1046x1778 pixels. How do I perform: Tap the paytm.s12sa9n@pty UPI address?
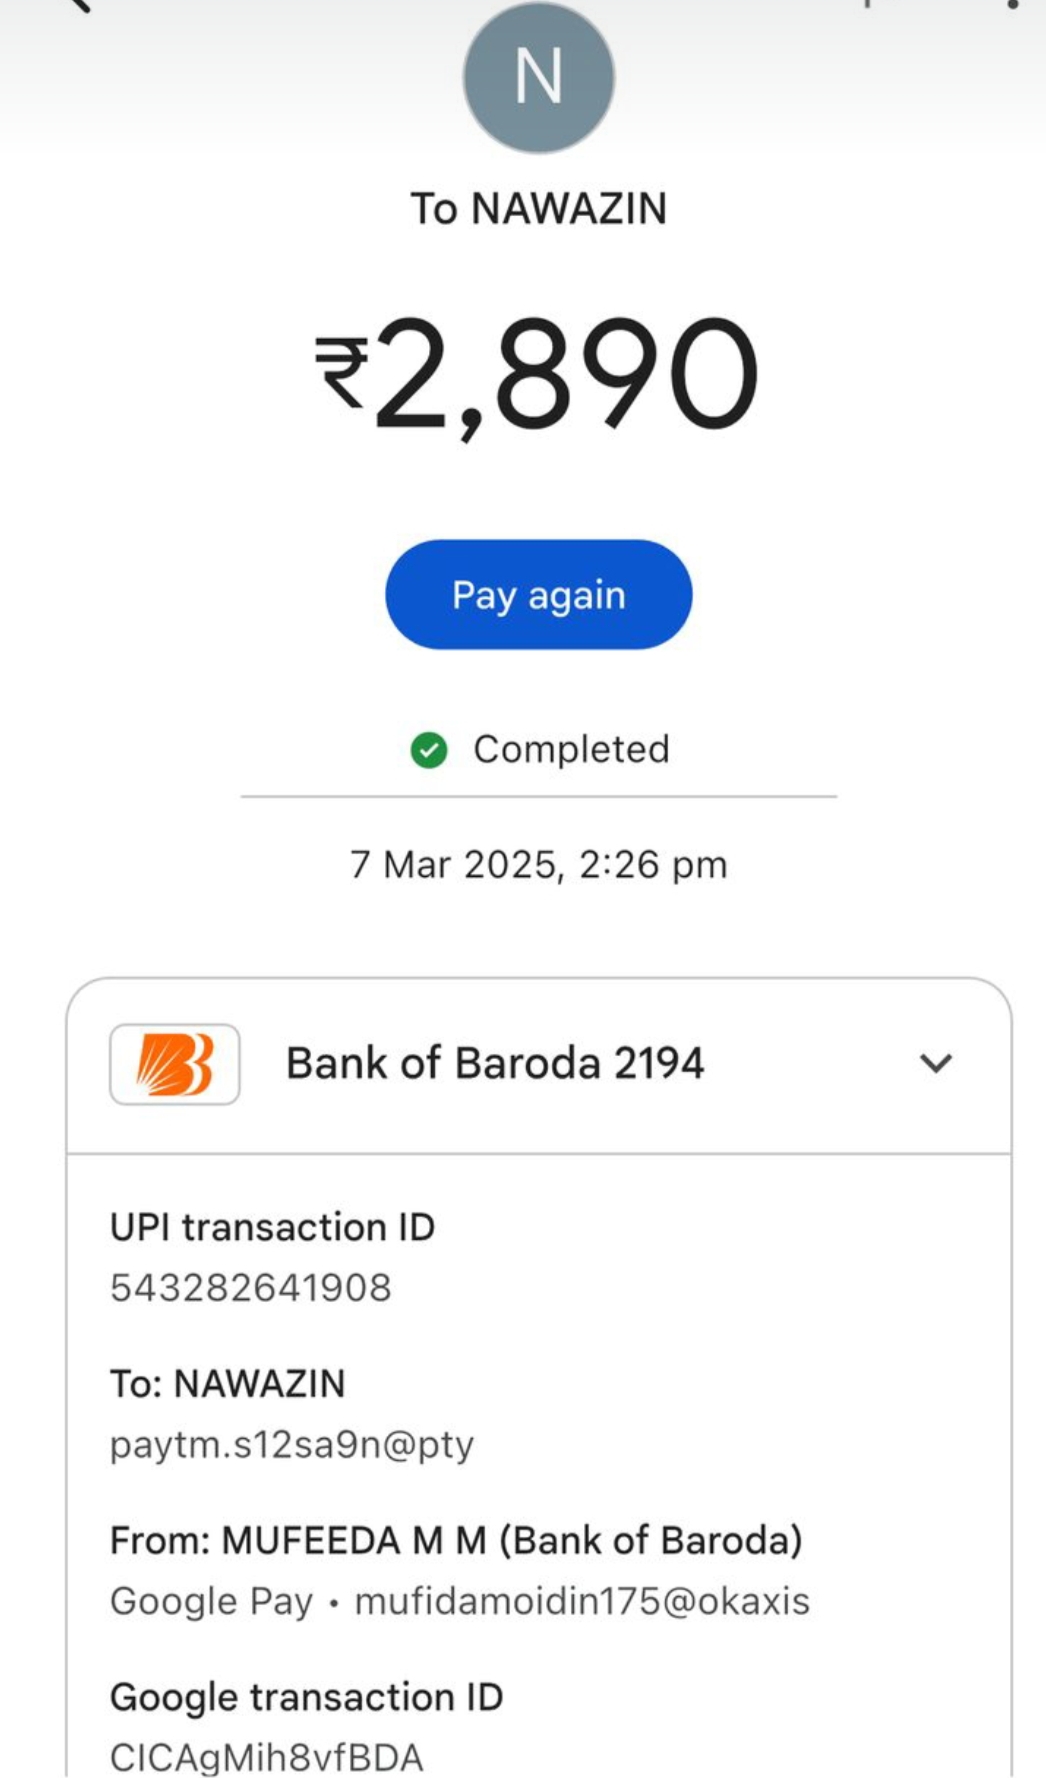point(292,1445)
